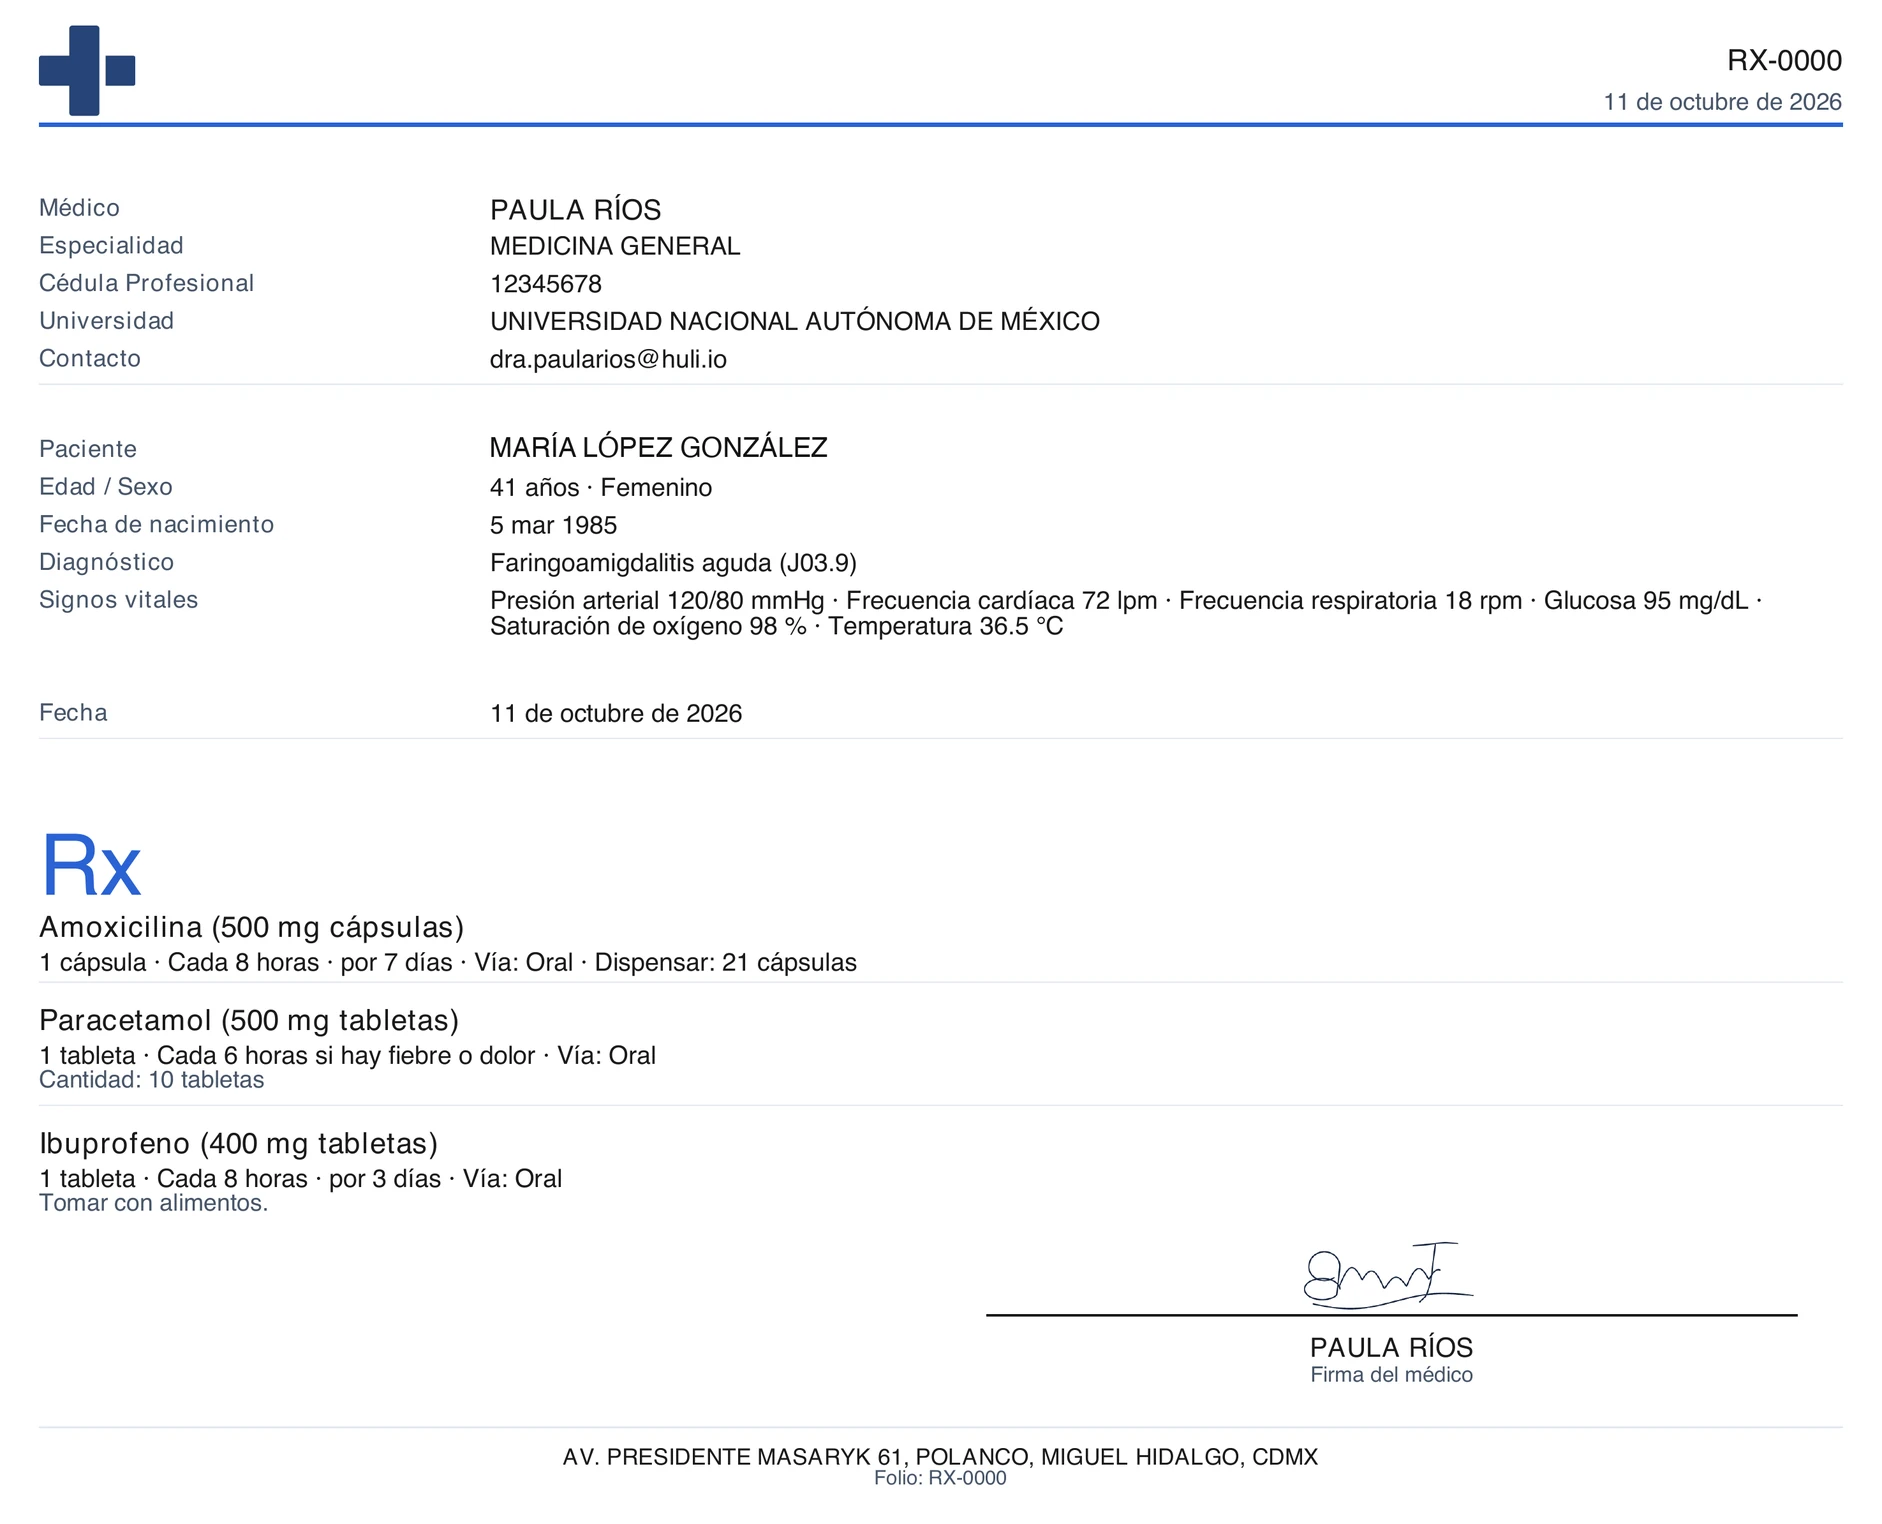Click the Diagnóstico field label
1882x1524 pixels.
[107, 562]
